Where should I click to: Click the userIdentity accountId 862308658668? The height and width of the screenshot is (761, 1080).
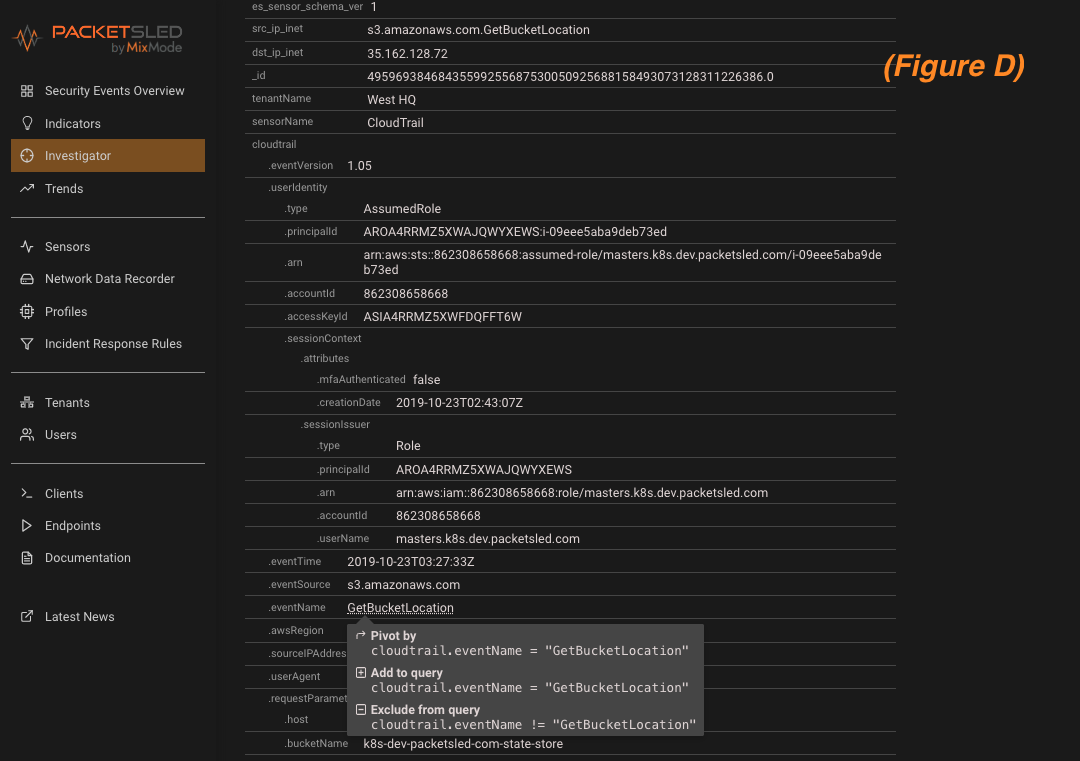[406, 294]
